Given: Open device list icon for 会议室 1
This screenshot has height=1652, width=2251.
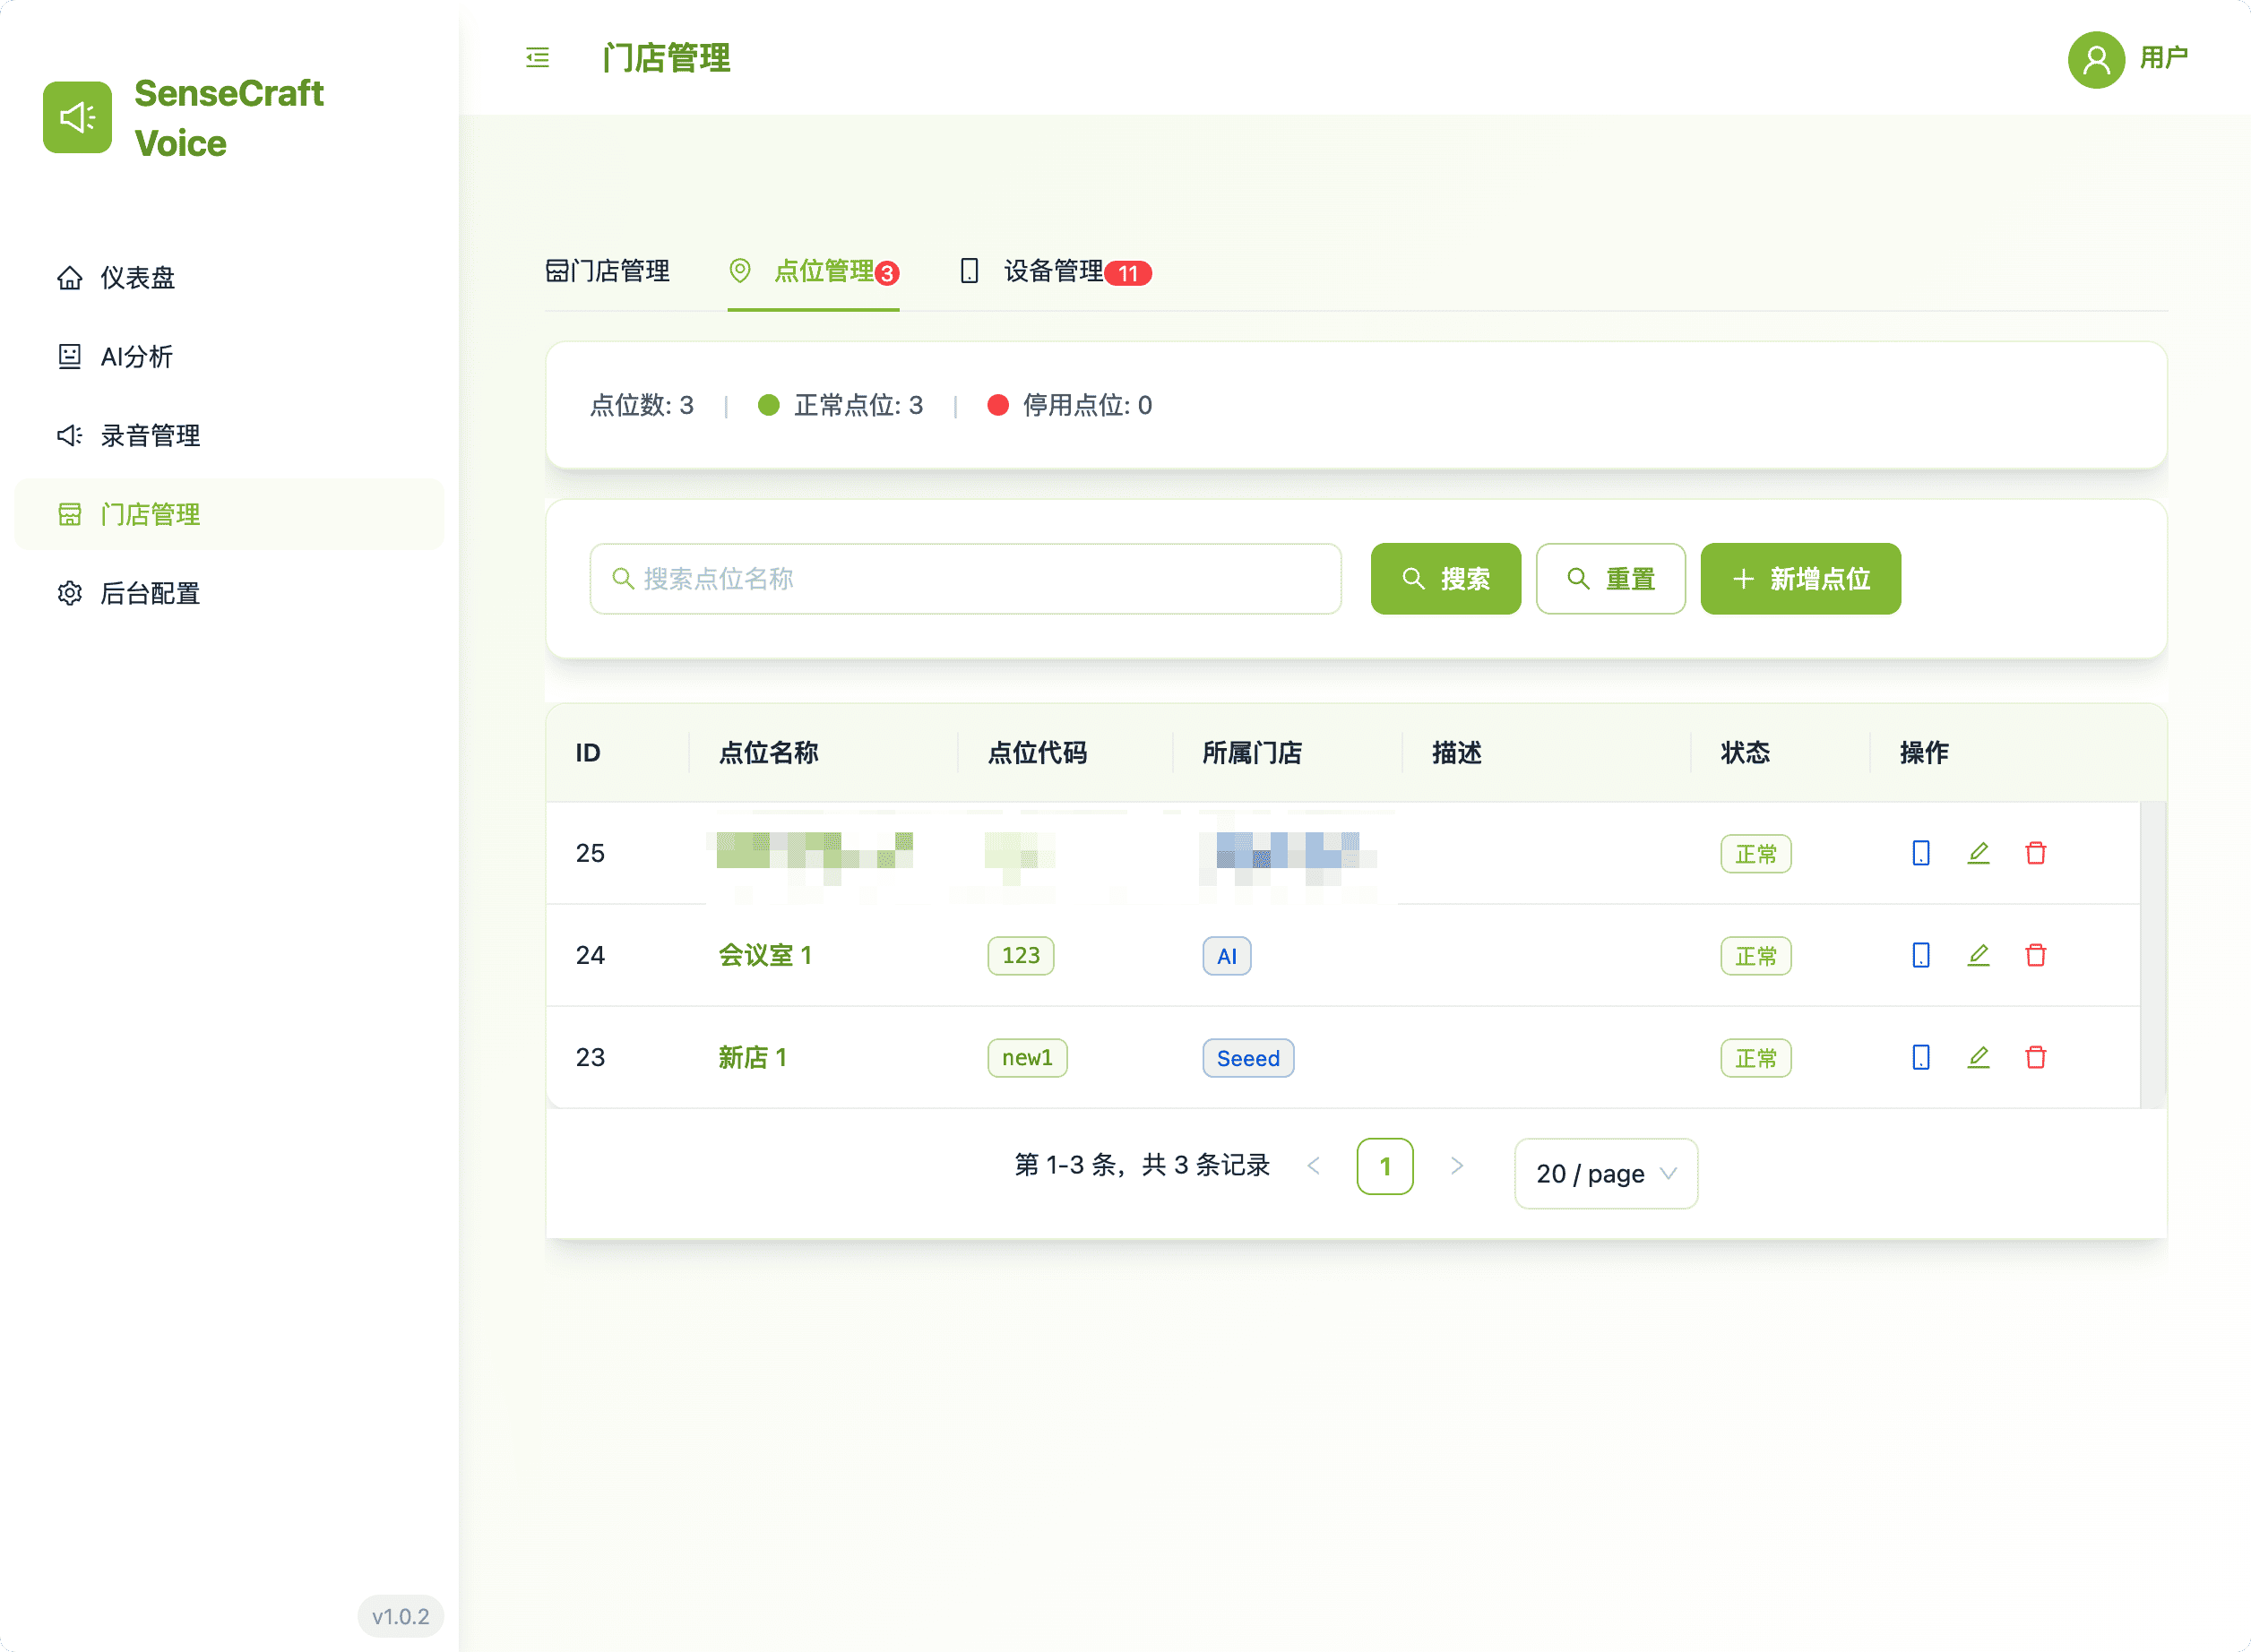Looking at the screenshot, I should click(1919, 956).
